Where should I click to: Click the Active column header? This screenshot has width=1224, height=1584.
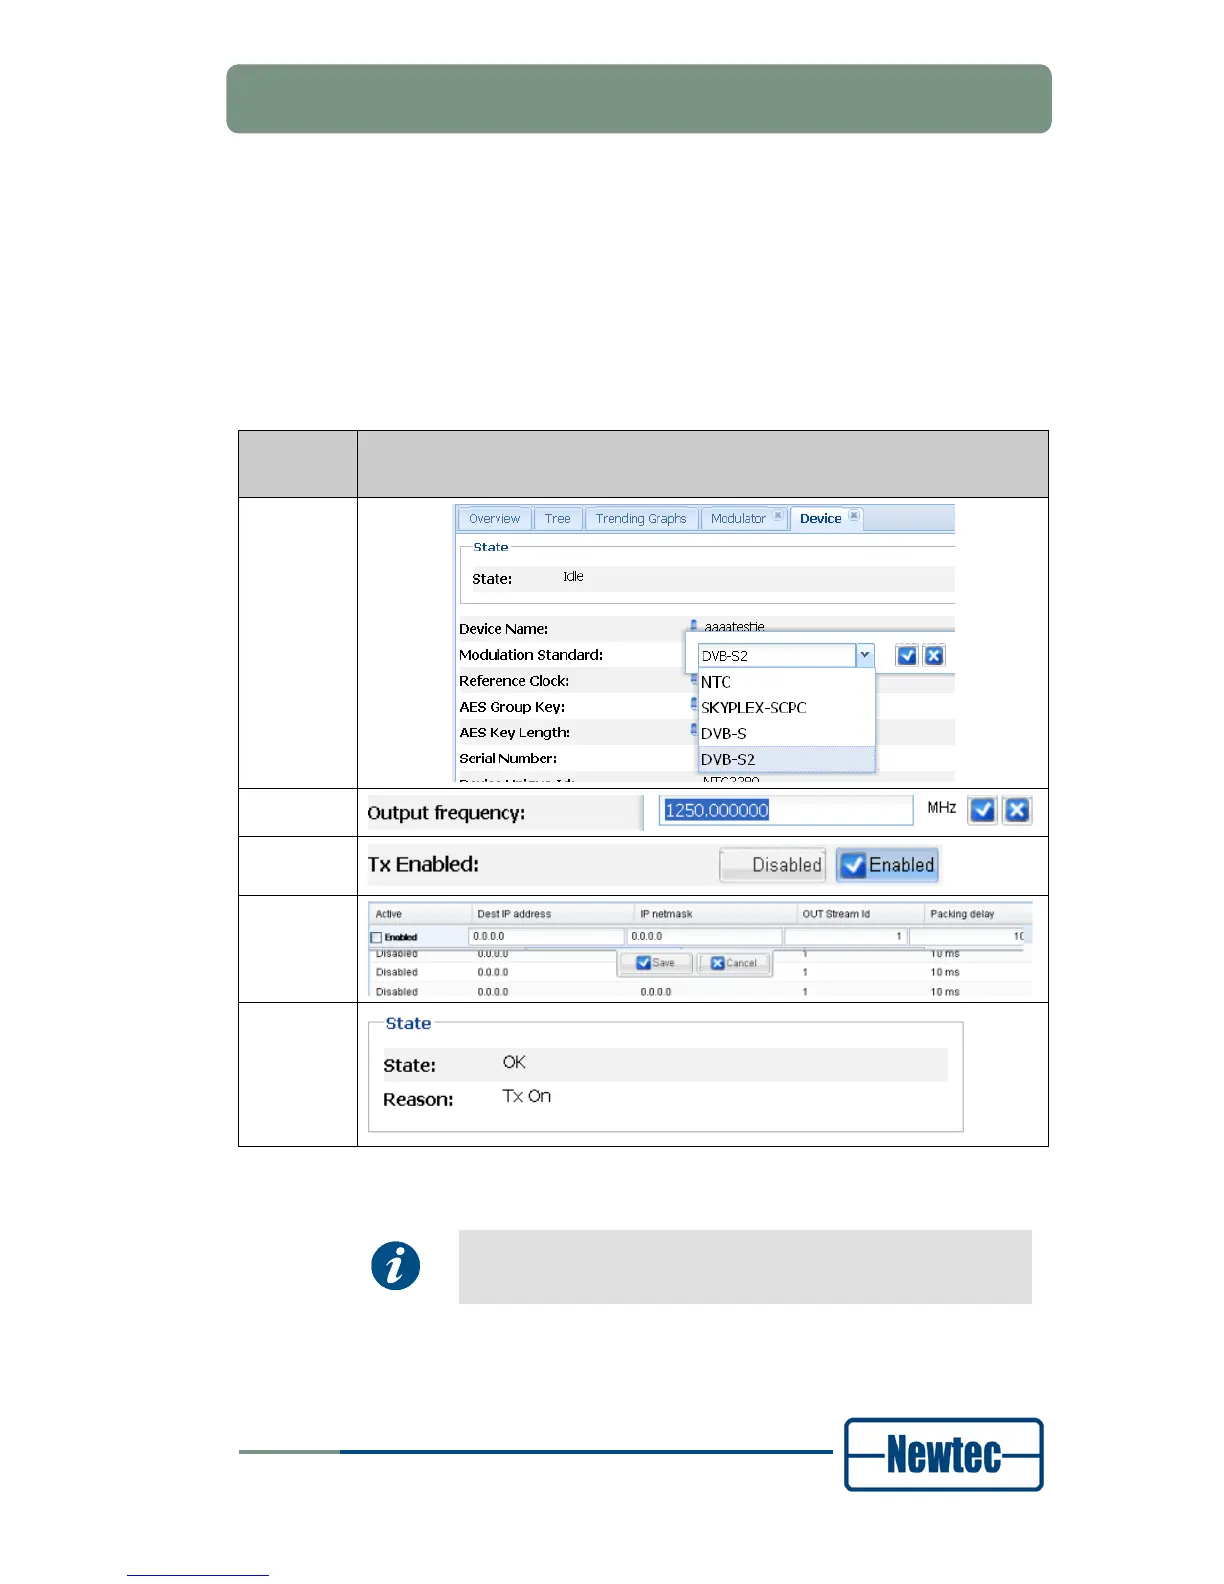tap(420, 914)
